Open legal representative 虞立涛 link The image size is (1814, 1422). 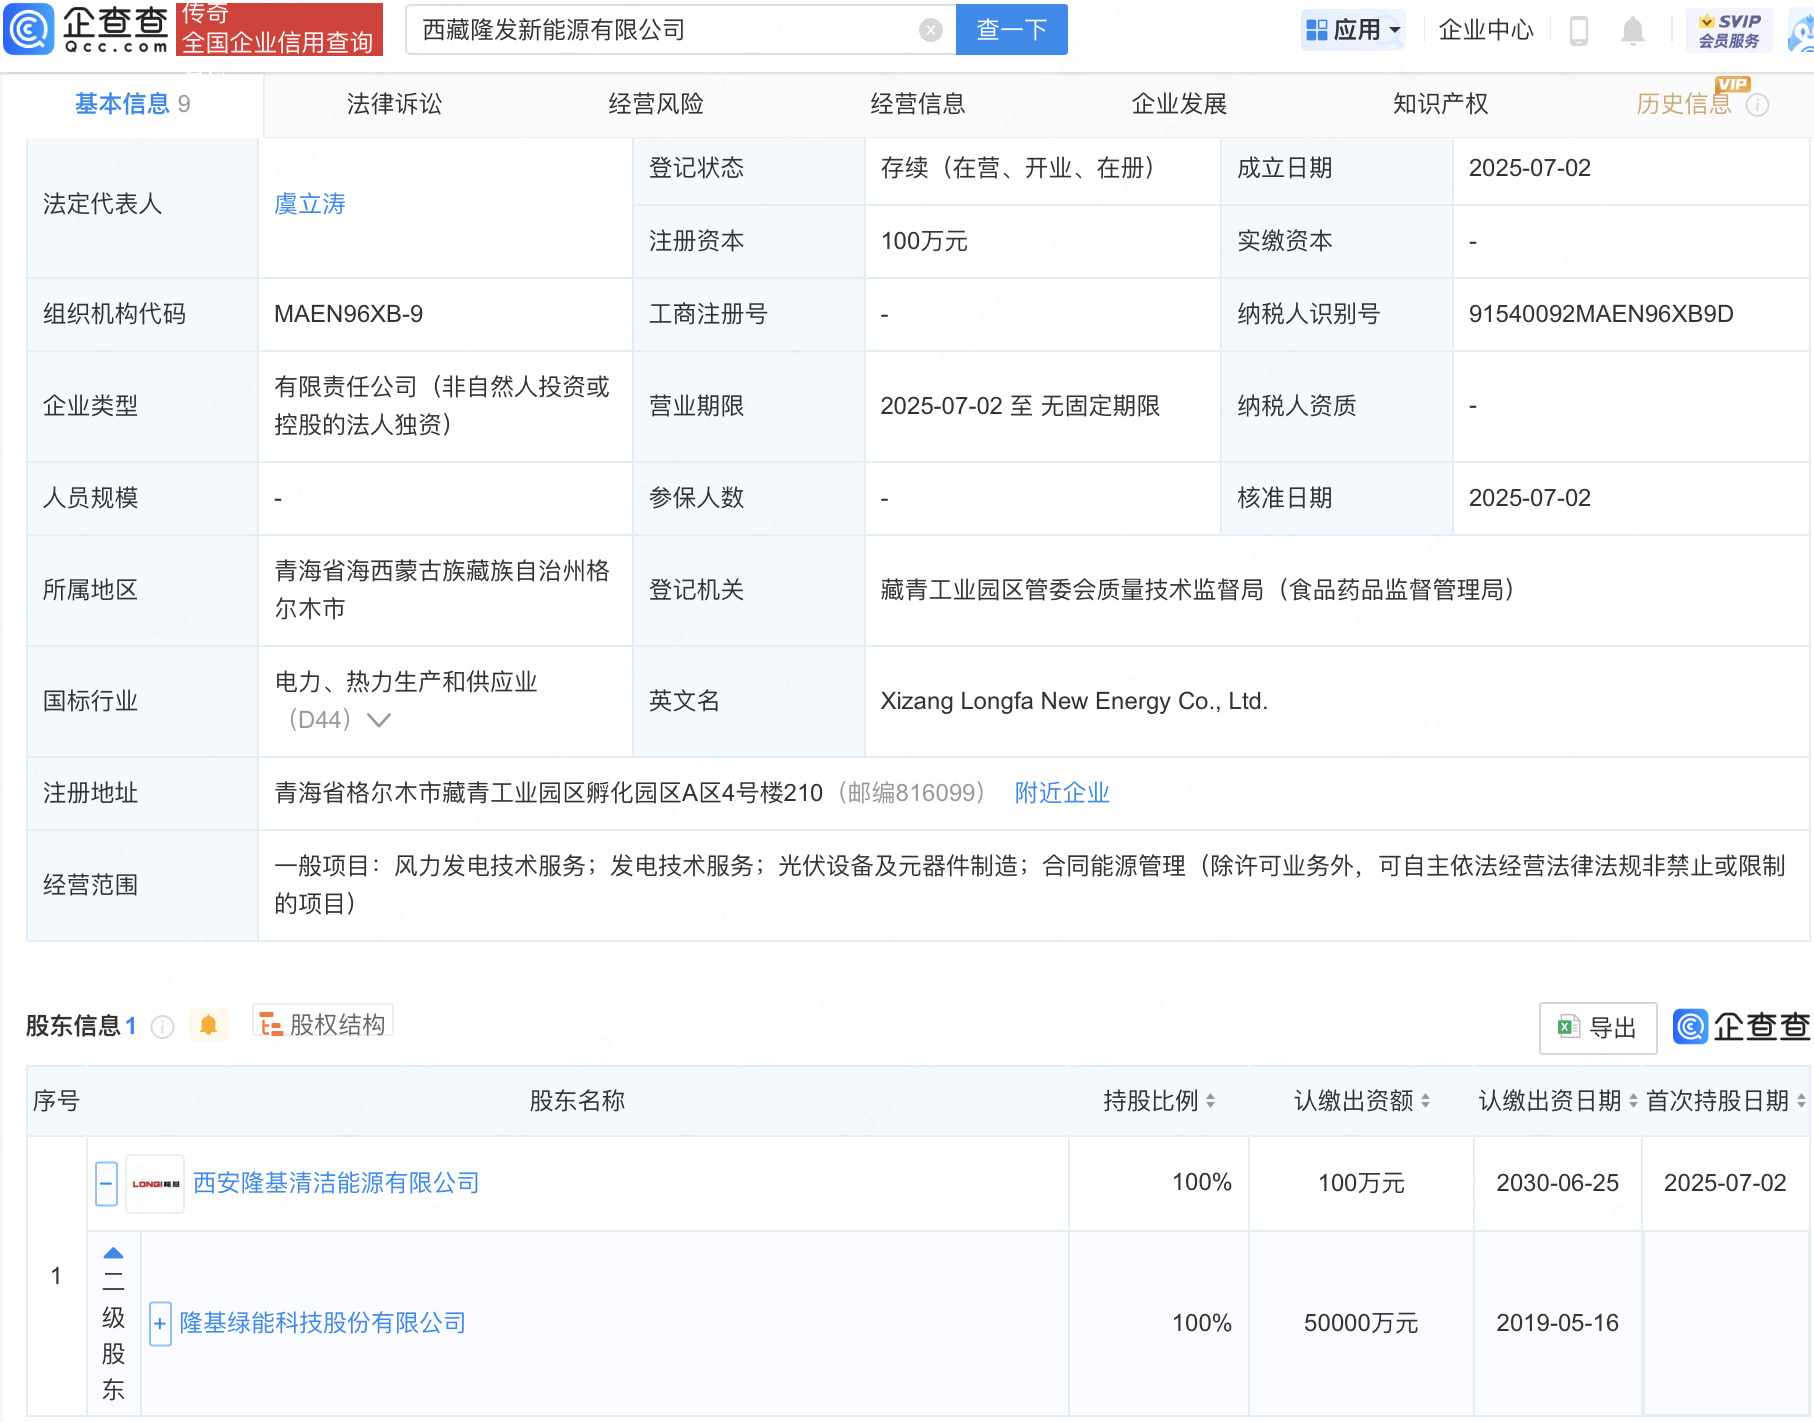click(310, 204)
